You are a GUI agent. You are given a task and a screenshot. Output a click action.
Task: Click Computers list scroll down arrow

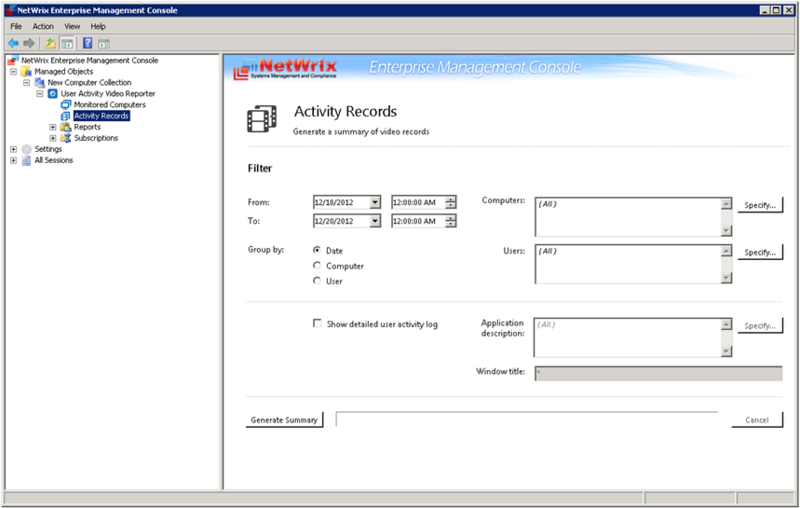tap(727, 231)
